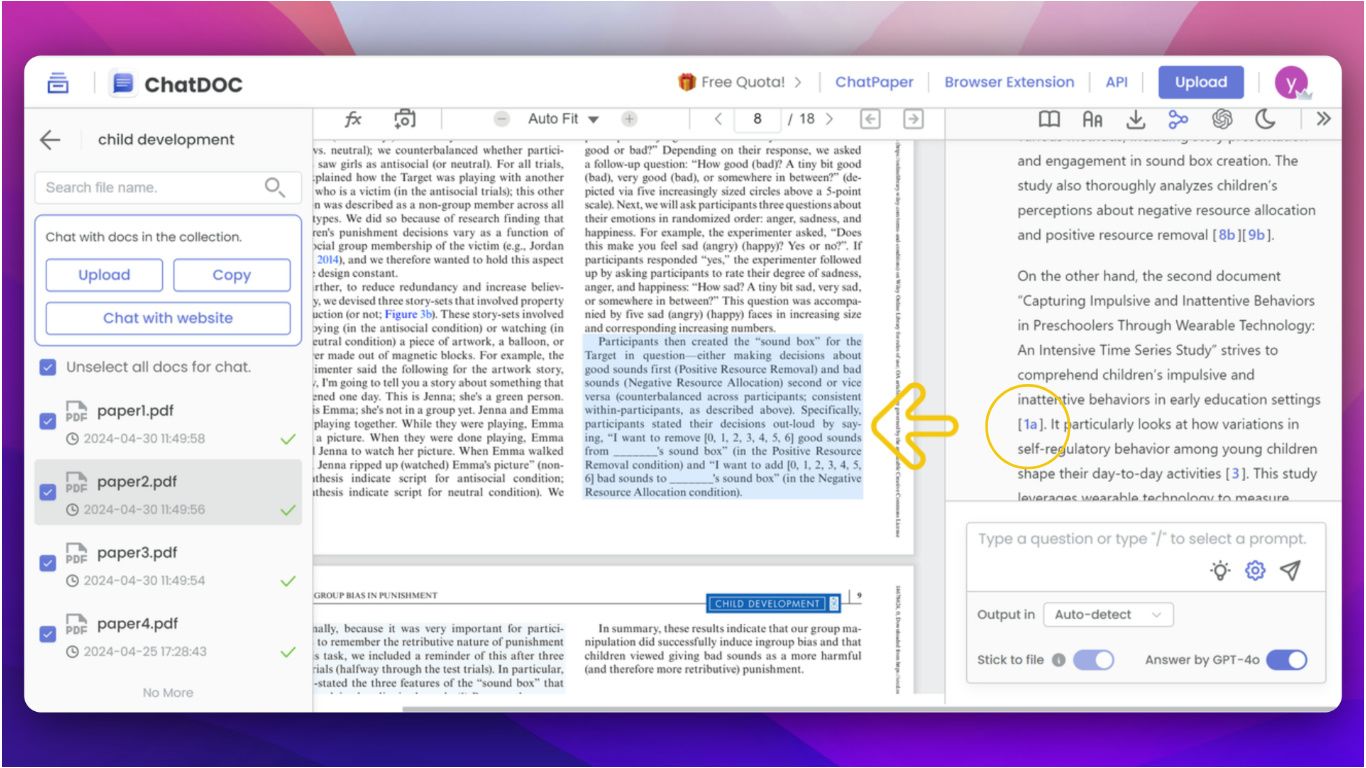Viewport: 1366px width, 768px height.
Task: Click the lightbulb prompt suggestions icon
Action: pos(1220,570)
